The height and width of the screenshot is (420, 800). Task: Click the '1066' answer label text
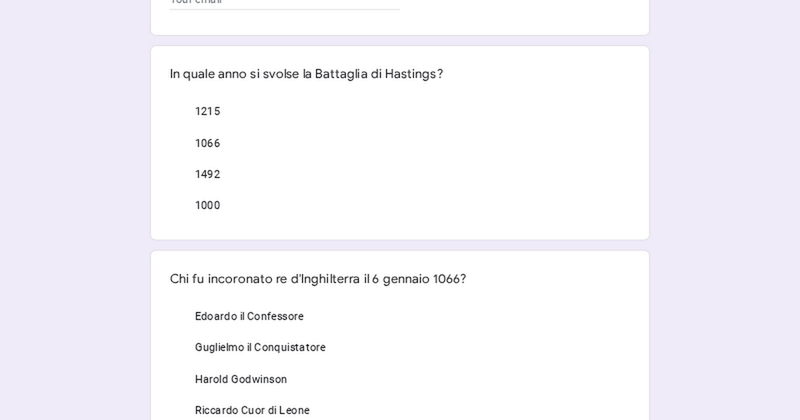208,144
